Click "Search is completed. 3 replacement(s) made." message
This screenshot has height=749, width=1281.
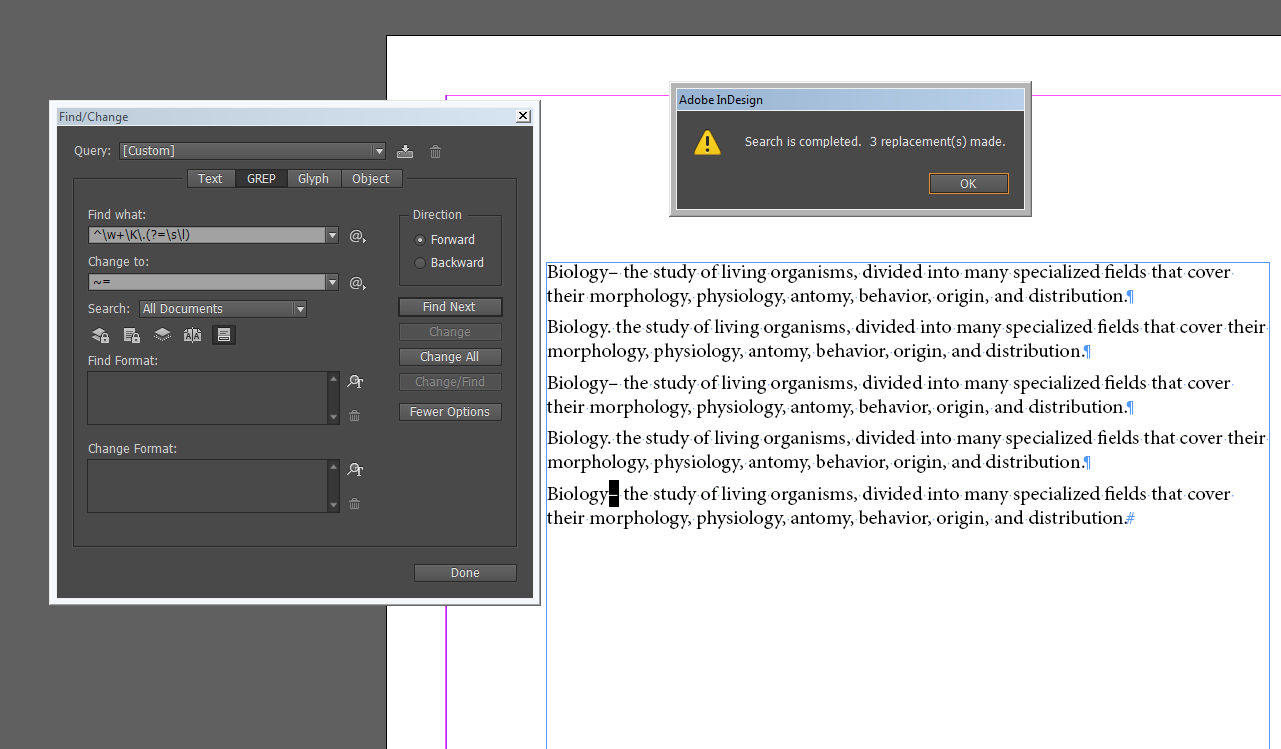point(875,142)
